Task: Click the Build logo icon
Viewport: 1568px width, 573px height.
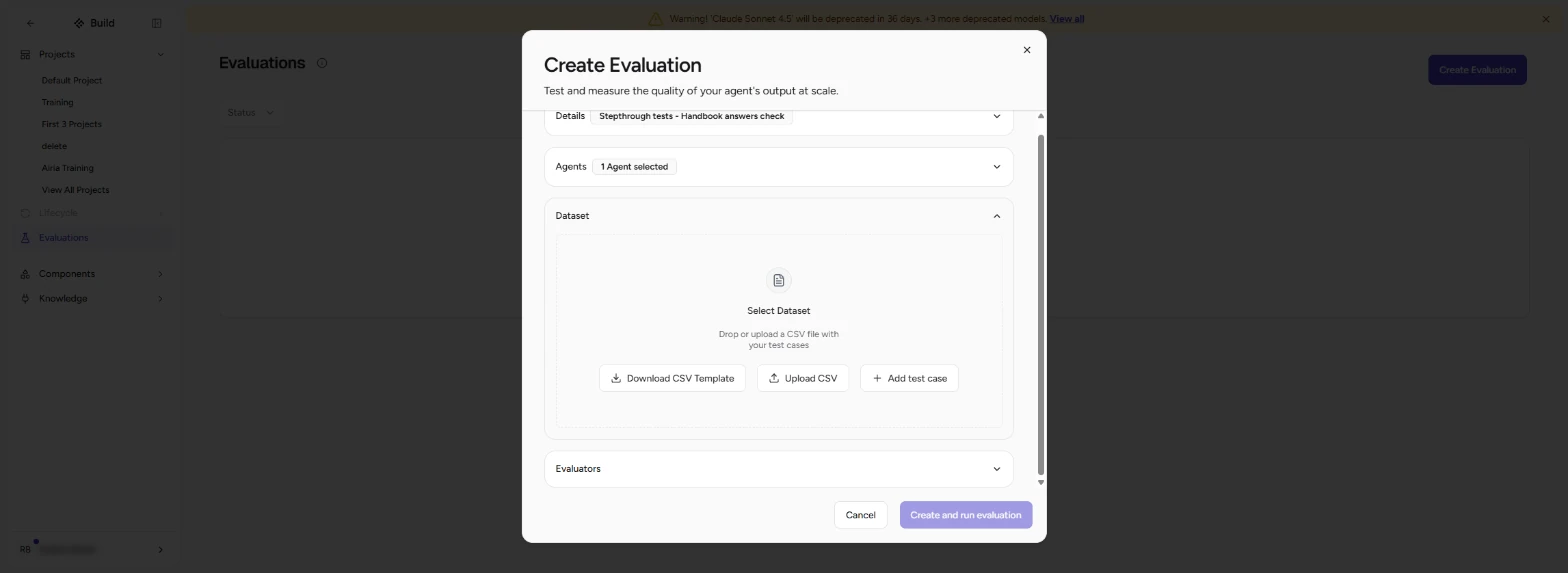Action: [x=79, y=23]
